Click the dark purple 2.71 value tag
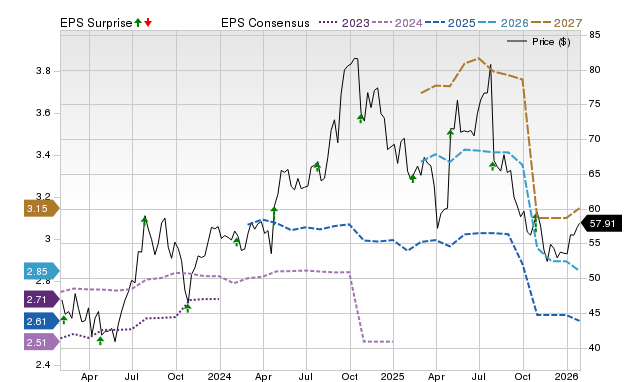This screenshot has width=640, height=382. coord(42,300)
